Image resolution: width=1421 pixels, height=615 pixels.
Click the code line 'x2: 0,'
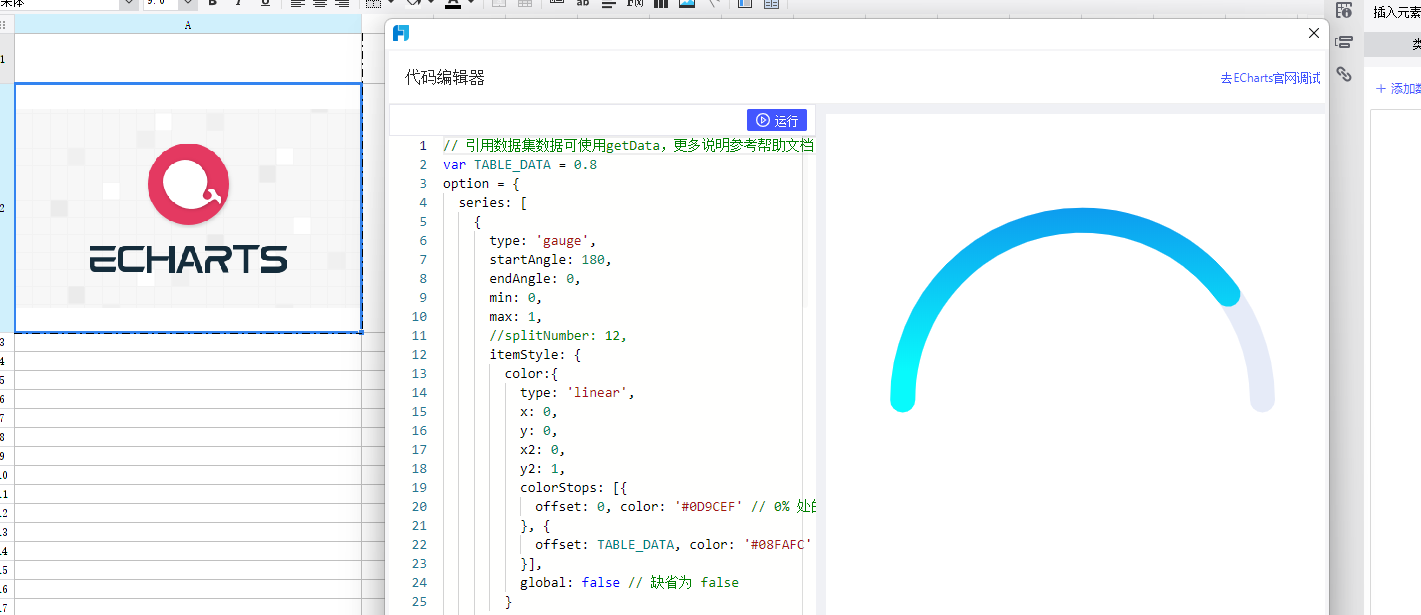click(x=543, y=449)
